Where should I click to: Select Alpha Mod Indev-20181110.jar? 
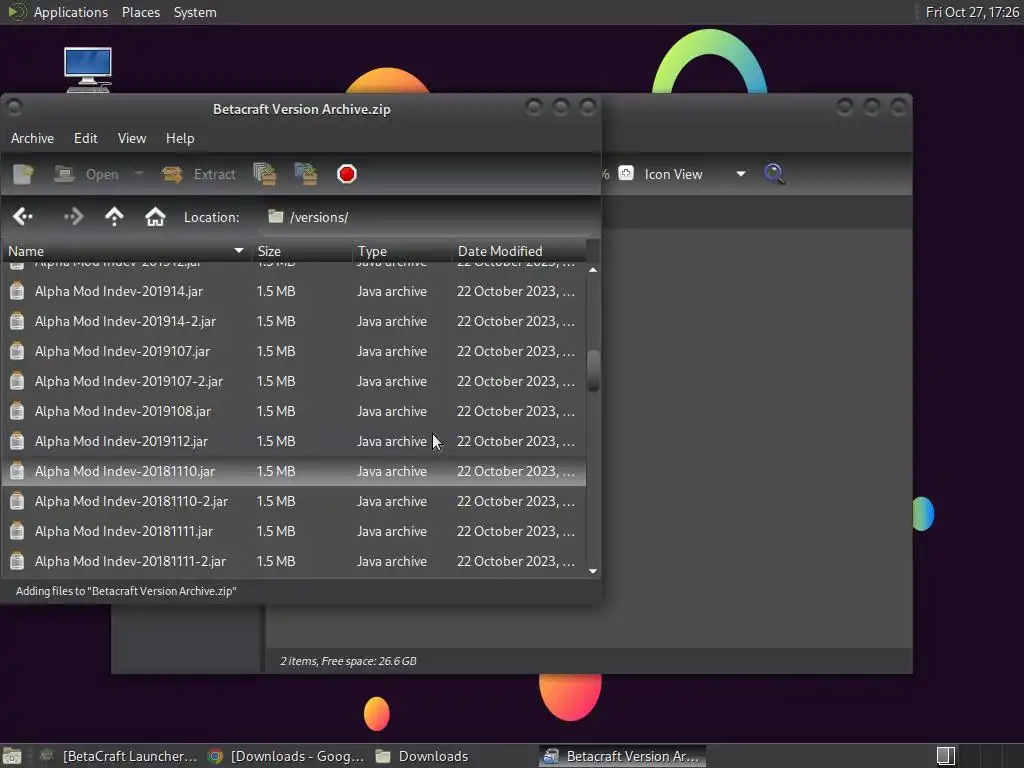[293, 472]
